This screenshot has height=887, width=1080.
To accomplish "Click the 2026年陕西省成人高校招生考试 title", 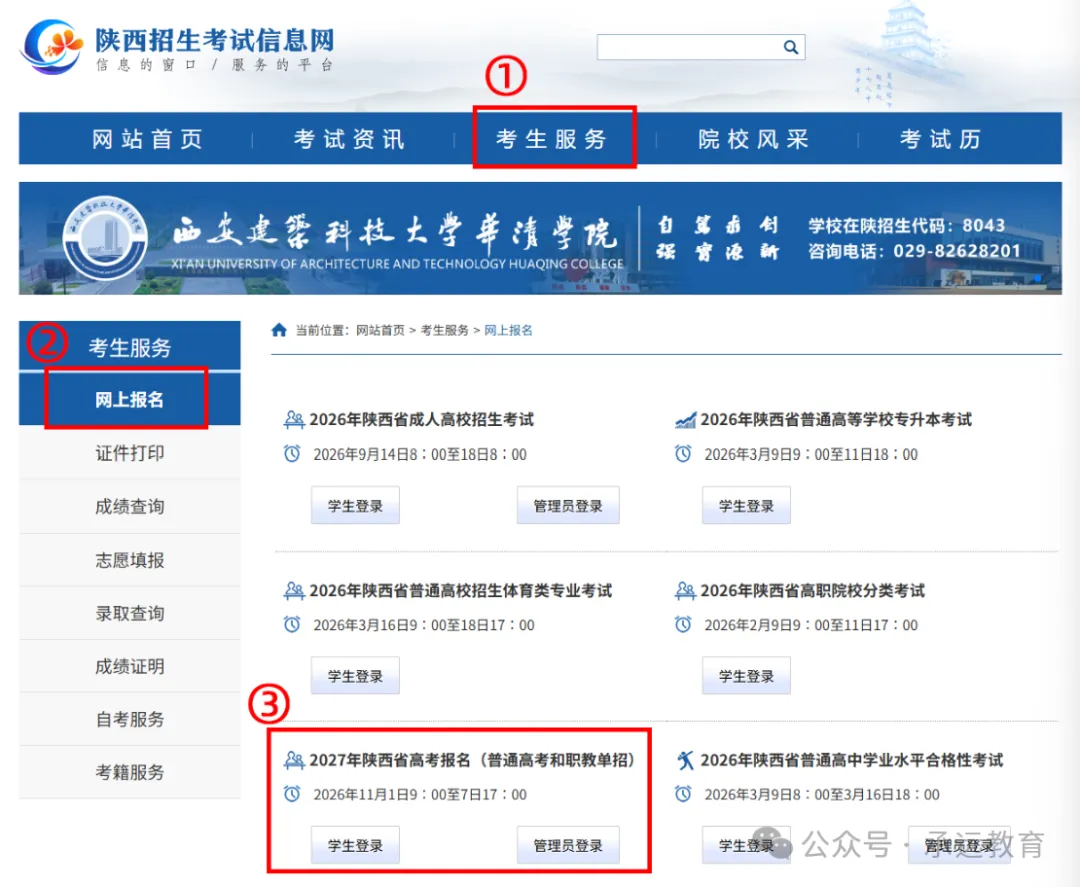I will tap(422, 419).
